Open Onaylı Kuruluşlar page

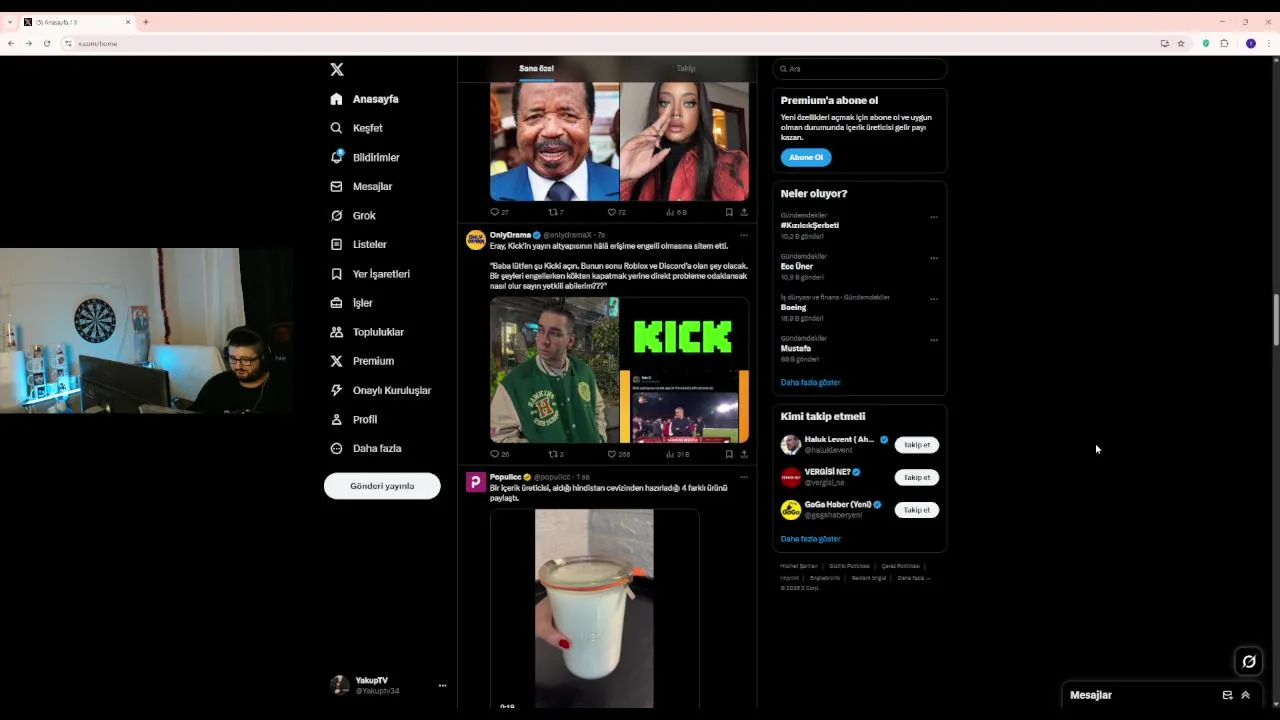381,390
